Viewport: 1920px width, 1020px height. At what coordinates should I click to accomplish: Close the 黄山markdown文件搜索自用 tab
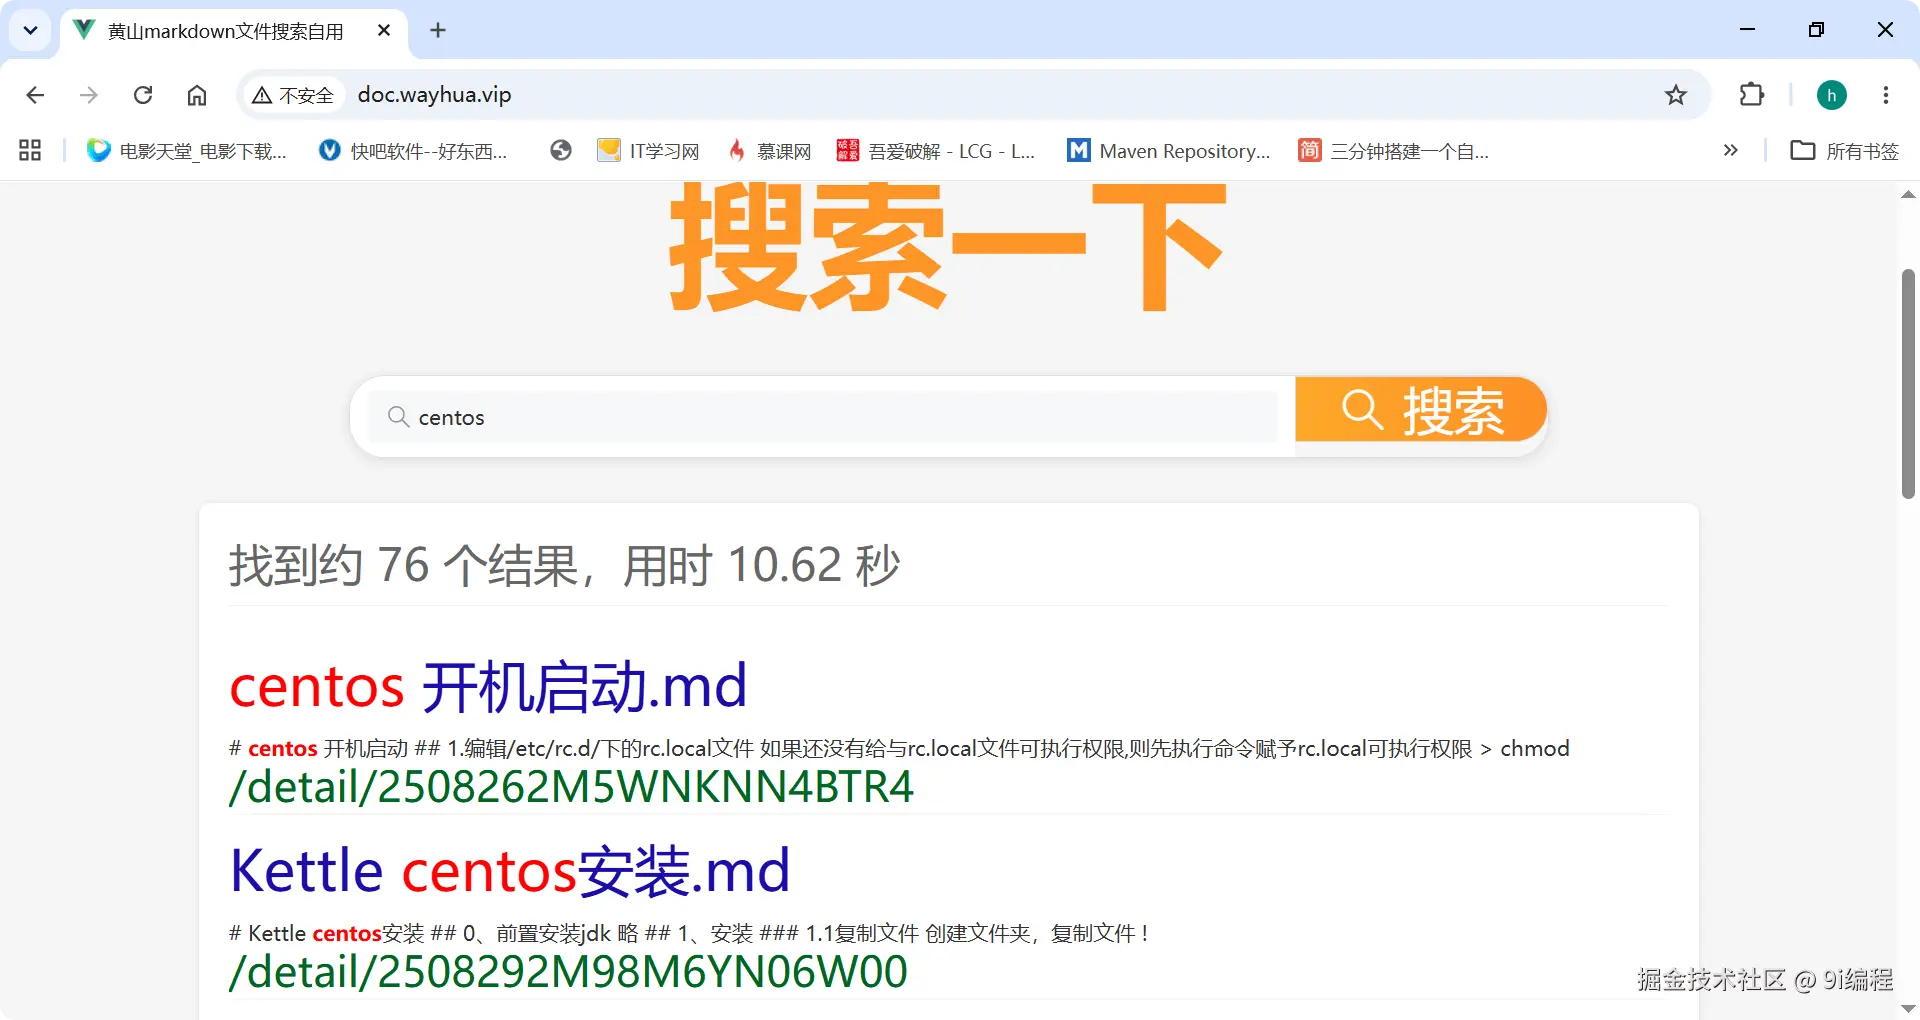point(384,31)
